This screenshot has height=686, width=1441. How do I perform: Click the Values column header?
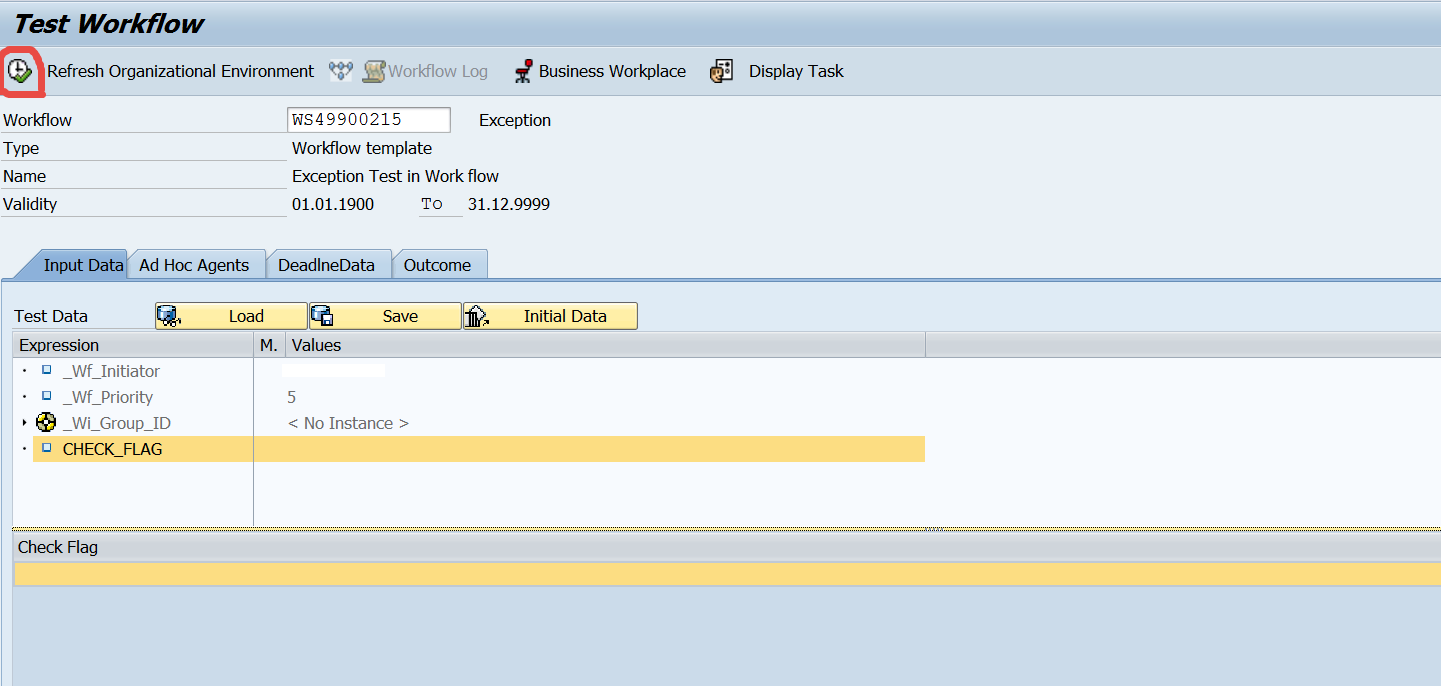(x=605, y=345)
